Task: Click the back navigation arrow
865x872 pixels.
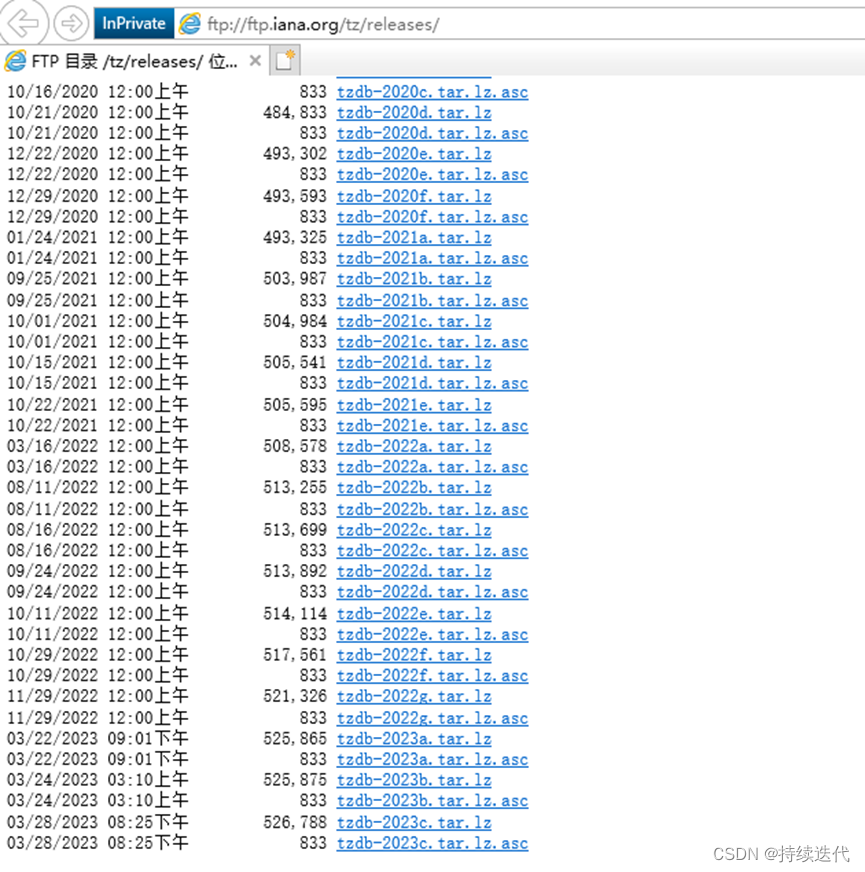Action: 24,23
